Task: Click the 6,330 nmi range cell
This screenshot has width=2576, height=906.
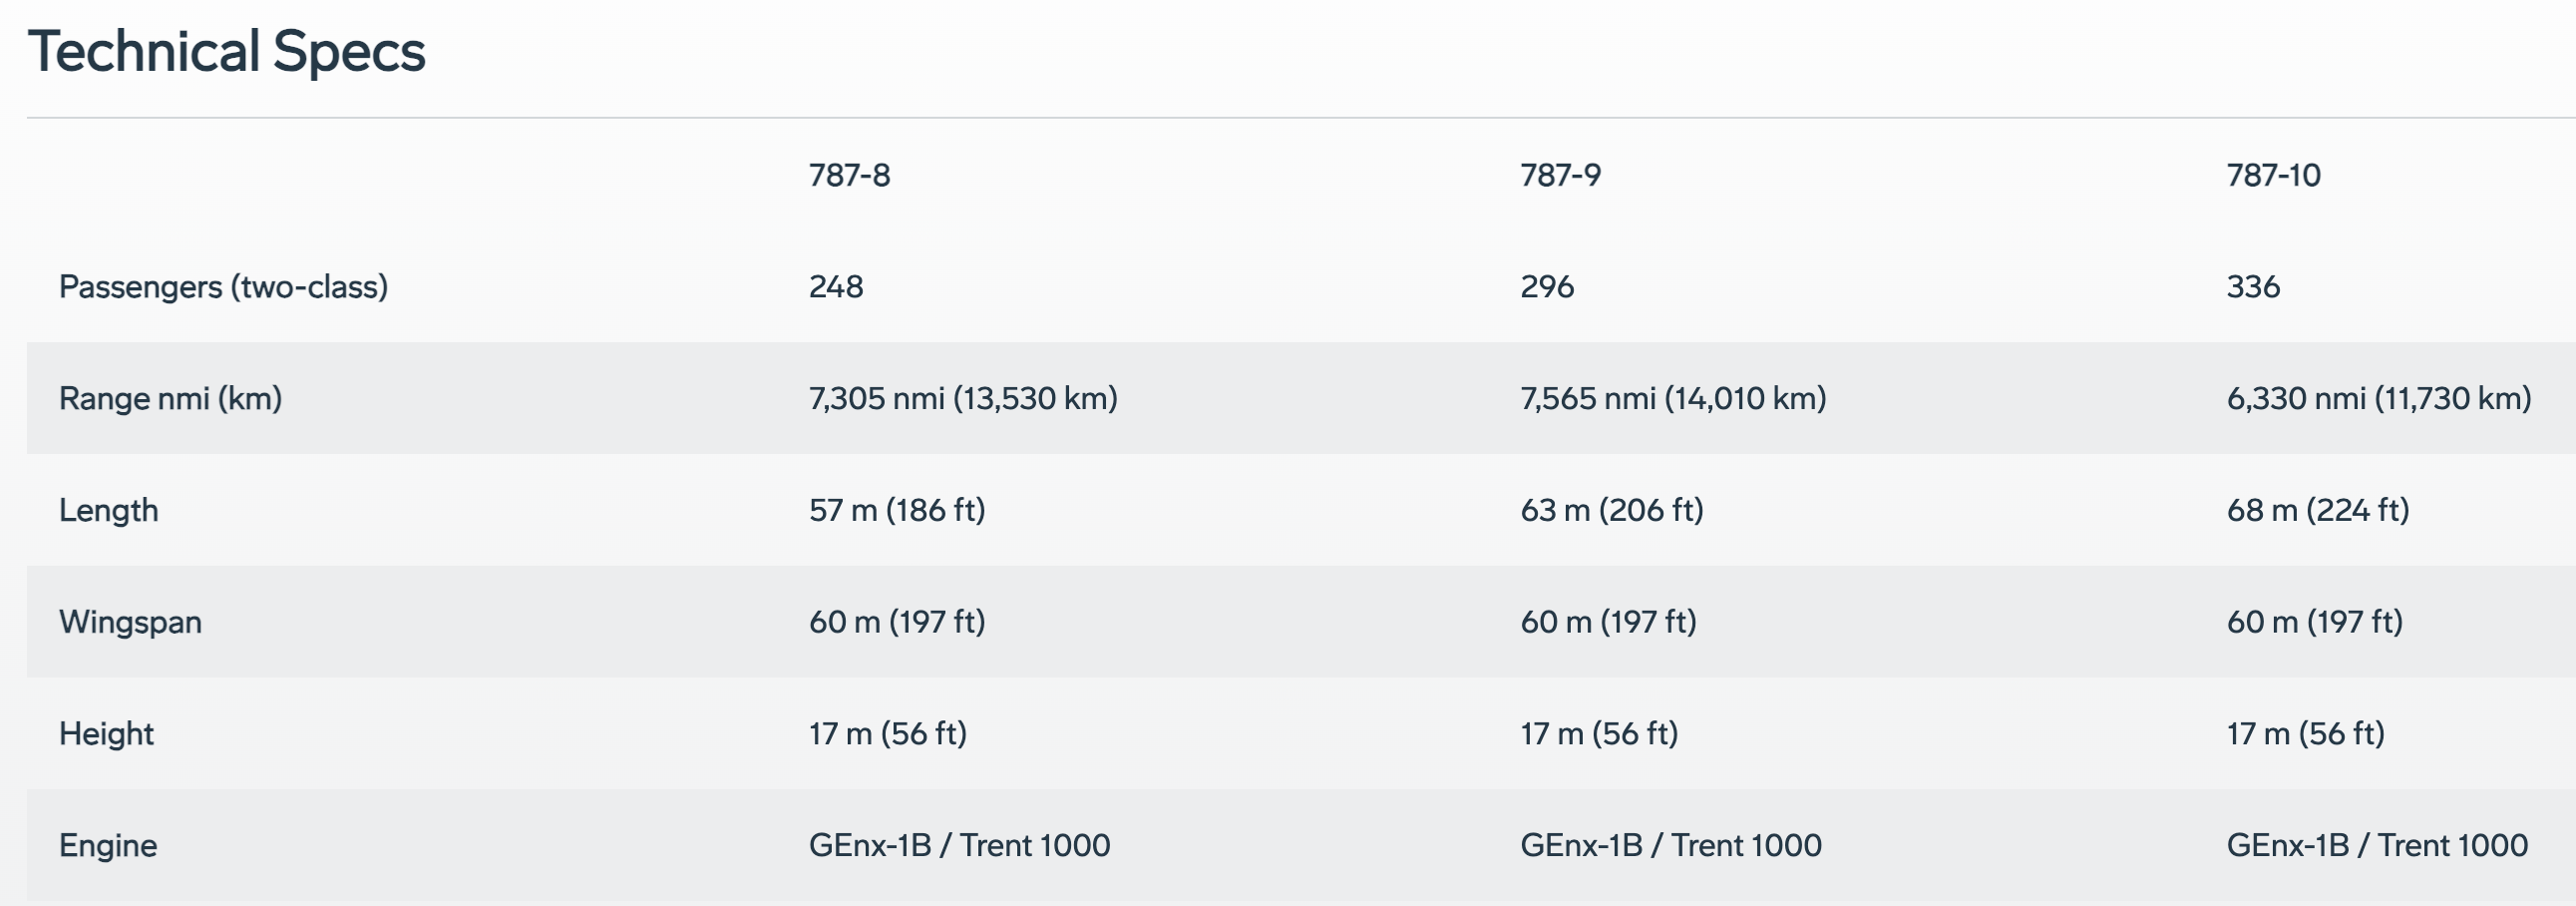Action: pos(2379,398)
